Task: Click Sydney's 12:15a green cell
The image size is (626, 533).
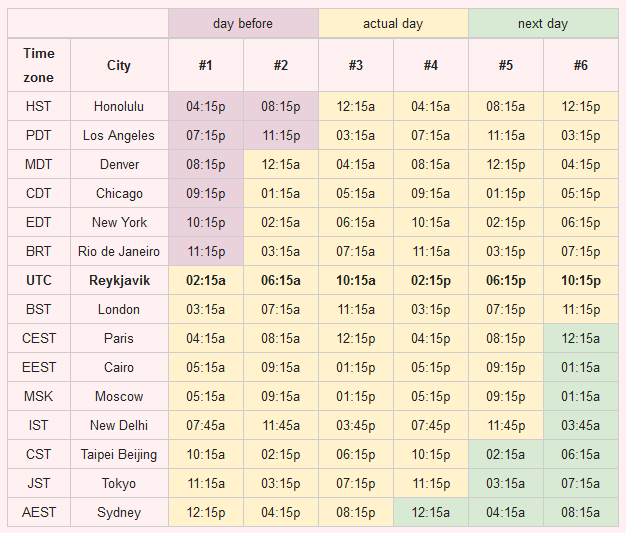Action: tap(431, 512)
